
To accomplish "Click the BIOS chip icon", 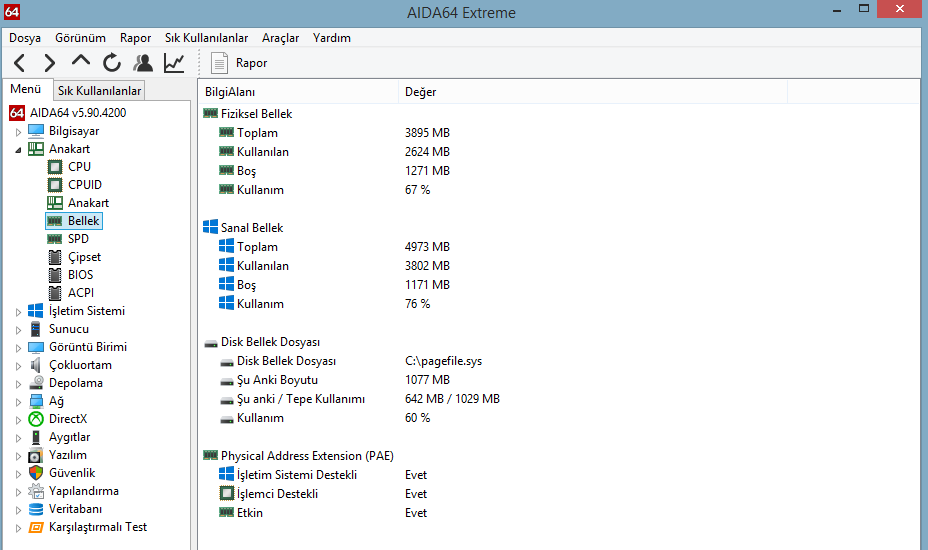I will [x=54, y=275].
